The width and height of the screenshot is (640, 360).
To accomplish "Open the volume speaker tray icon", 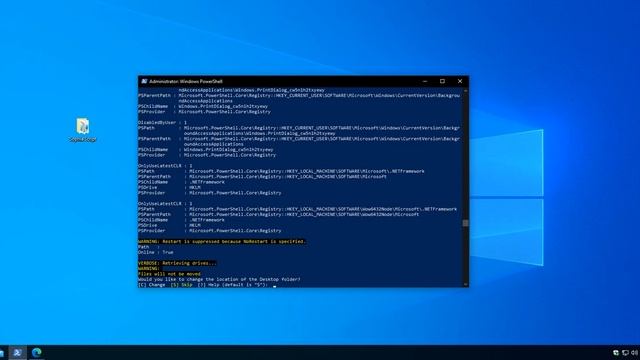I will pos(634,353).
